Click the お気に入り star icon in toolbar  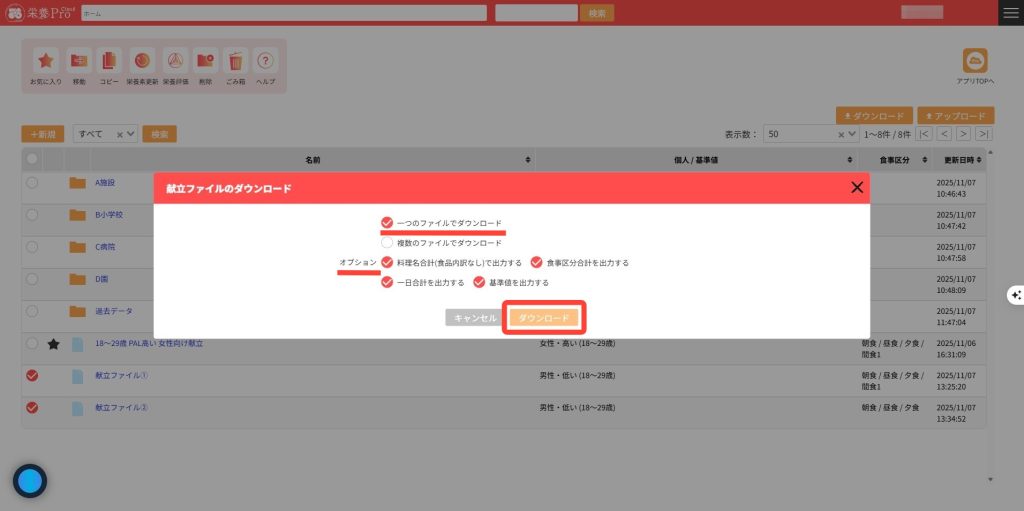(x=46, y=60)
